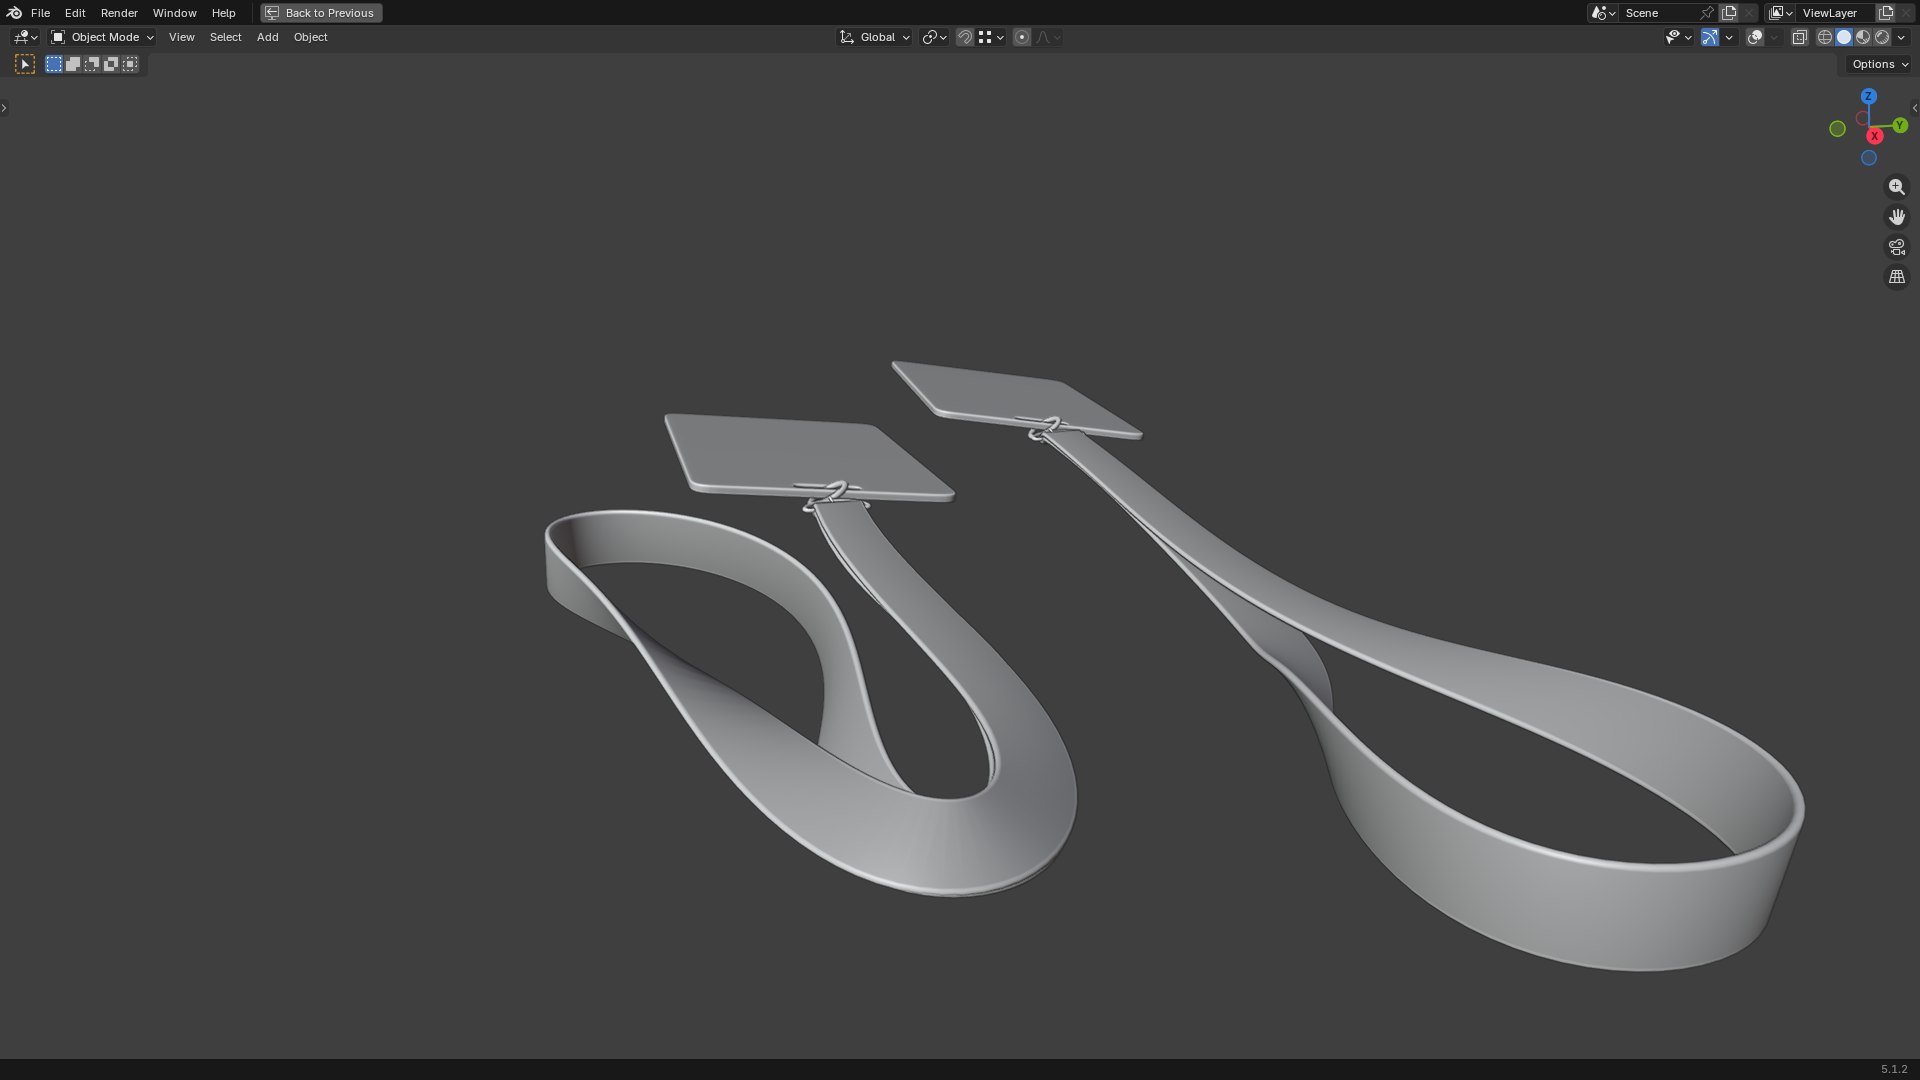The width and height of the screenshot is (1920, 1080).
Task: Expand the Options dropdown
Action: pyautogui.click(x=1880, y=64)
